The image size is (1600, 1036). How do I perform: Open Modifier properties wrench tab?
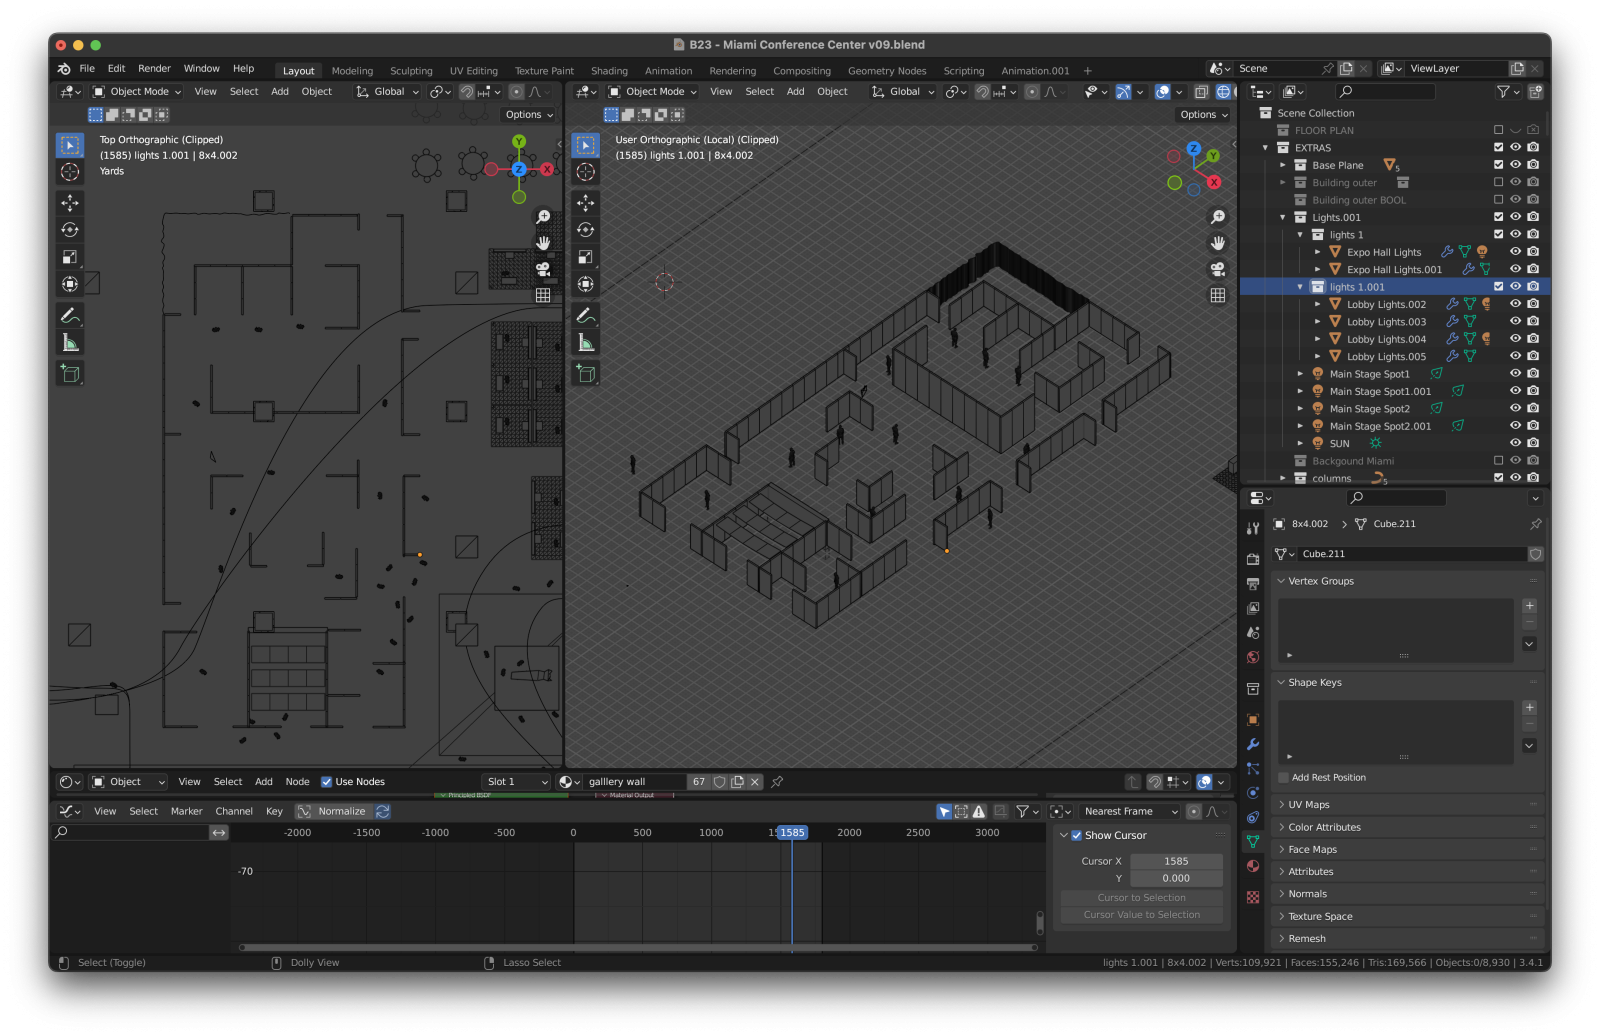point(1253,744)
